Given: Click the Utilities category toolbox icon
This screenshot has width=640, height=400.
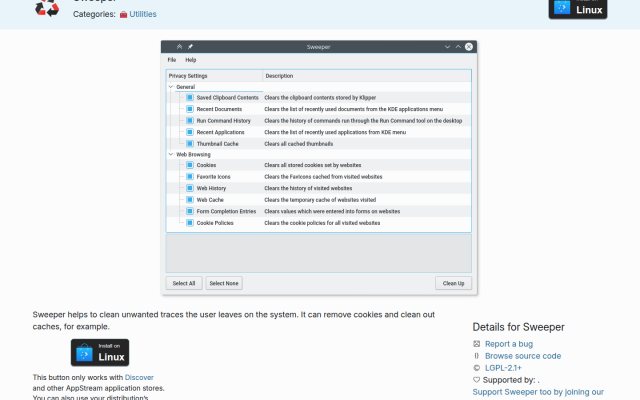Looking at the screenshot, I should (123, 15).
